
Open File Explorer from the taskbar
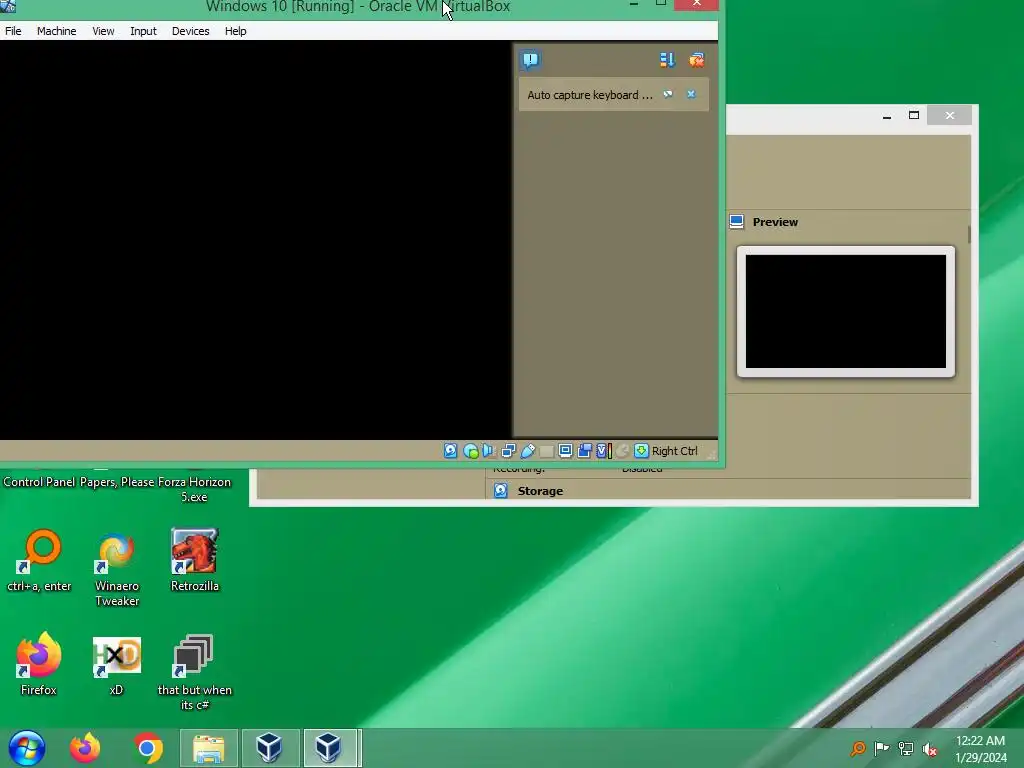click(209, 748)
